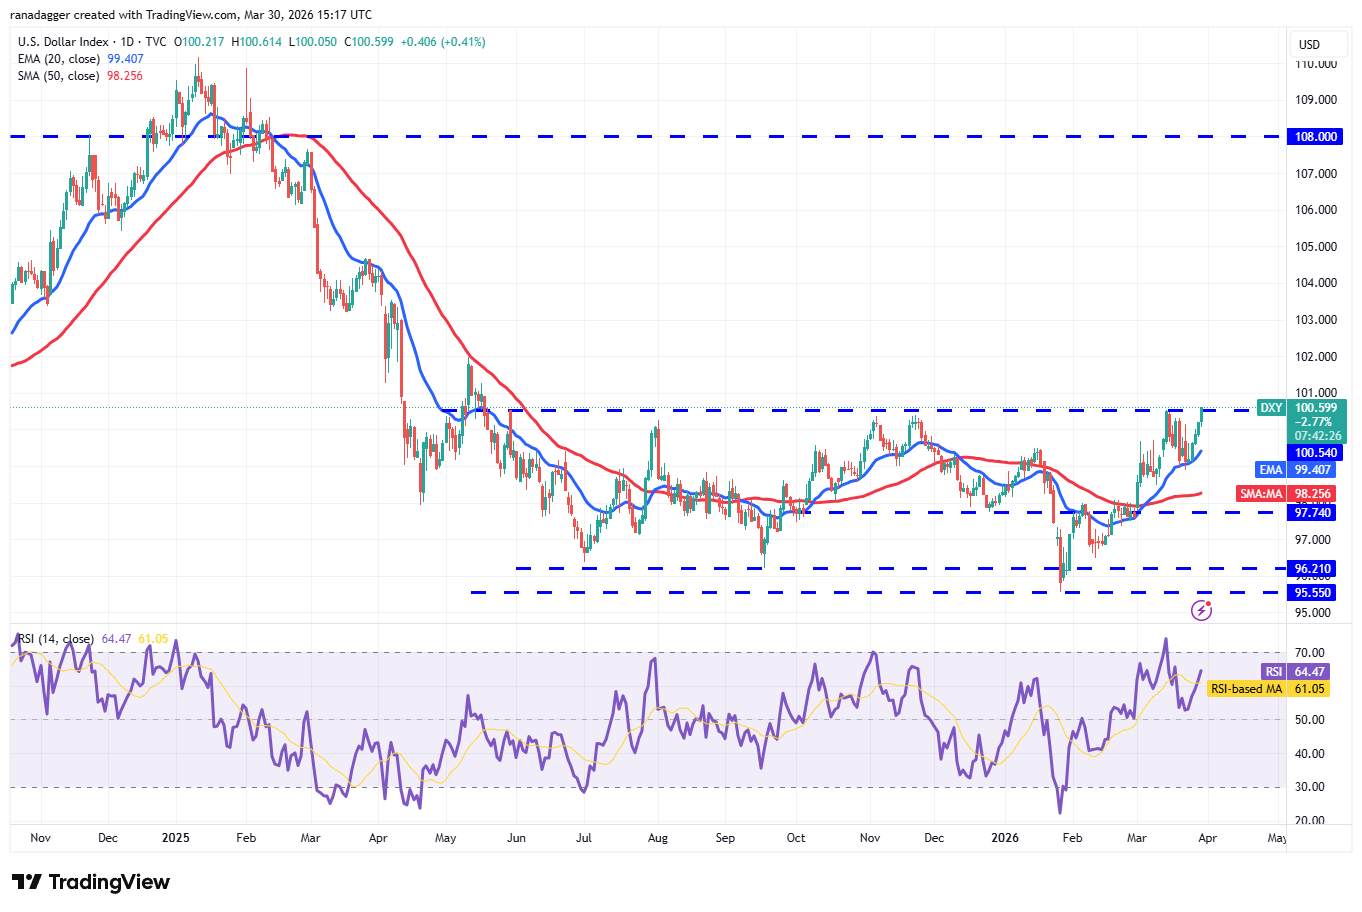Click the TradingView logo at bottom left

pyautogui.click(x=88, y=883)
